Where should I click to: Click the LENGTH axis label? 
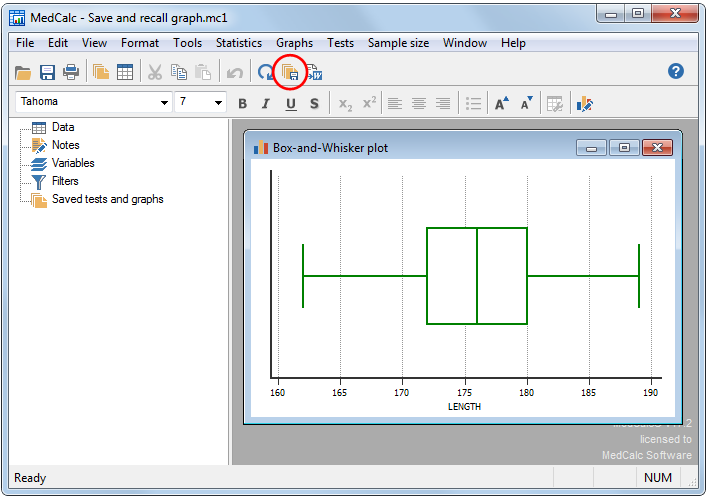[464, 407]
